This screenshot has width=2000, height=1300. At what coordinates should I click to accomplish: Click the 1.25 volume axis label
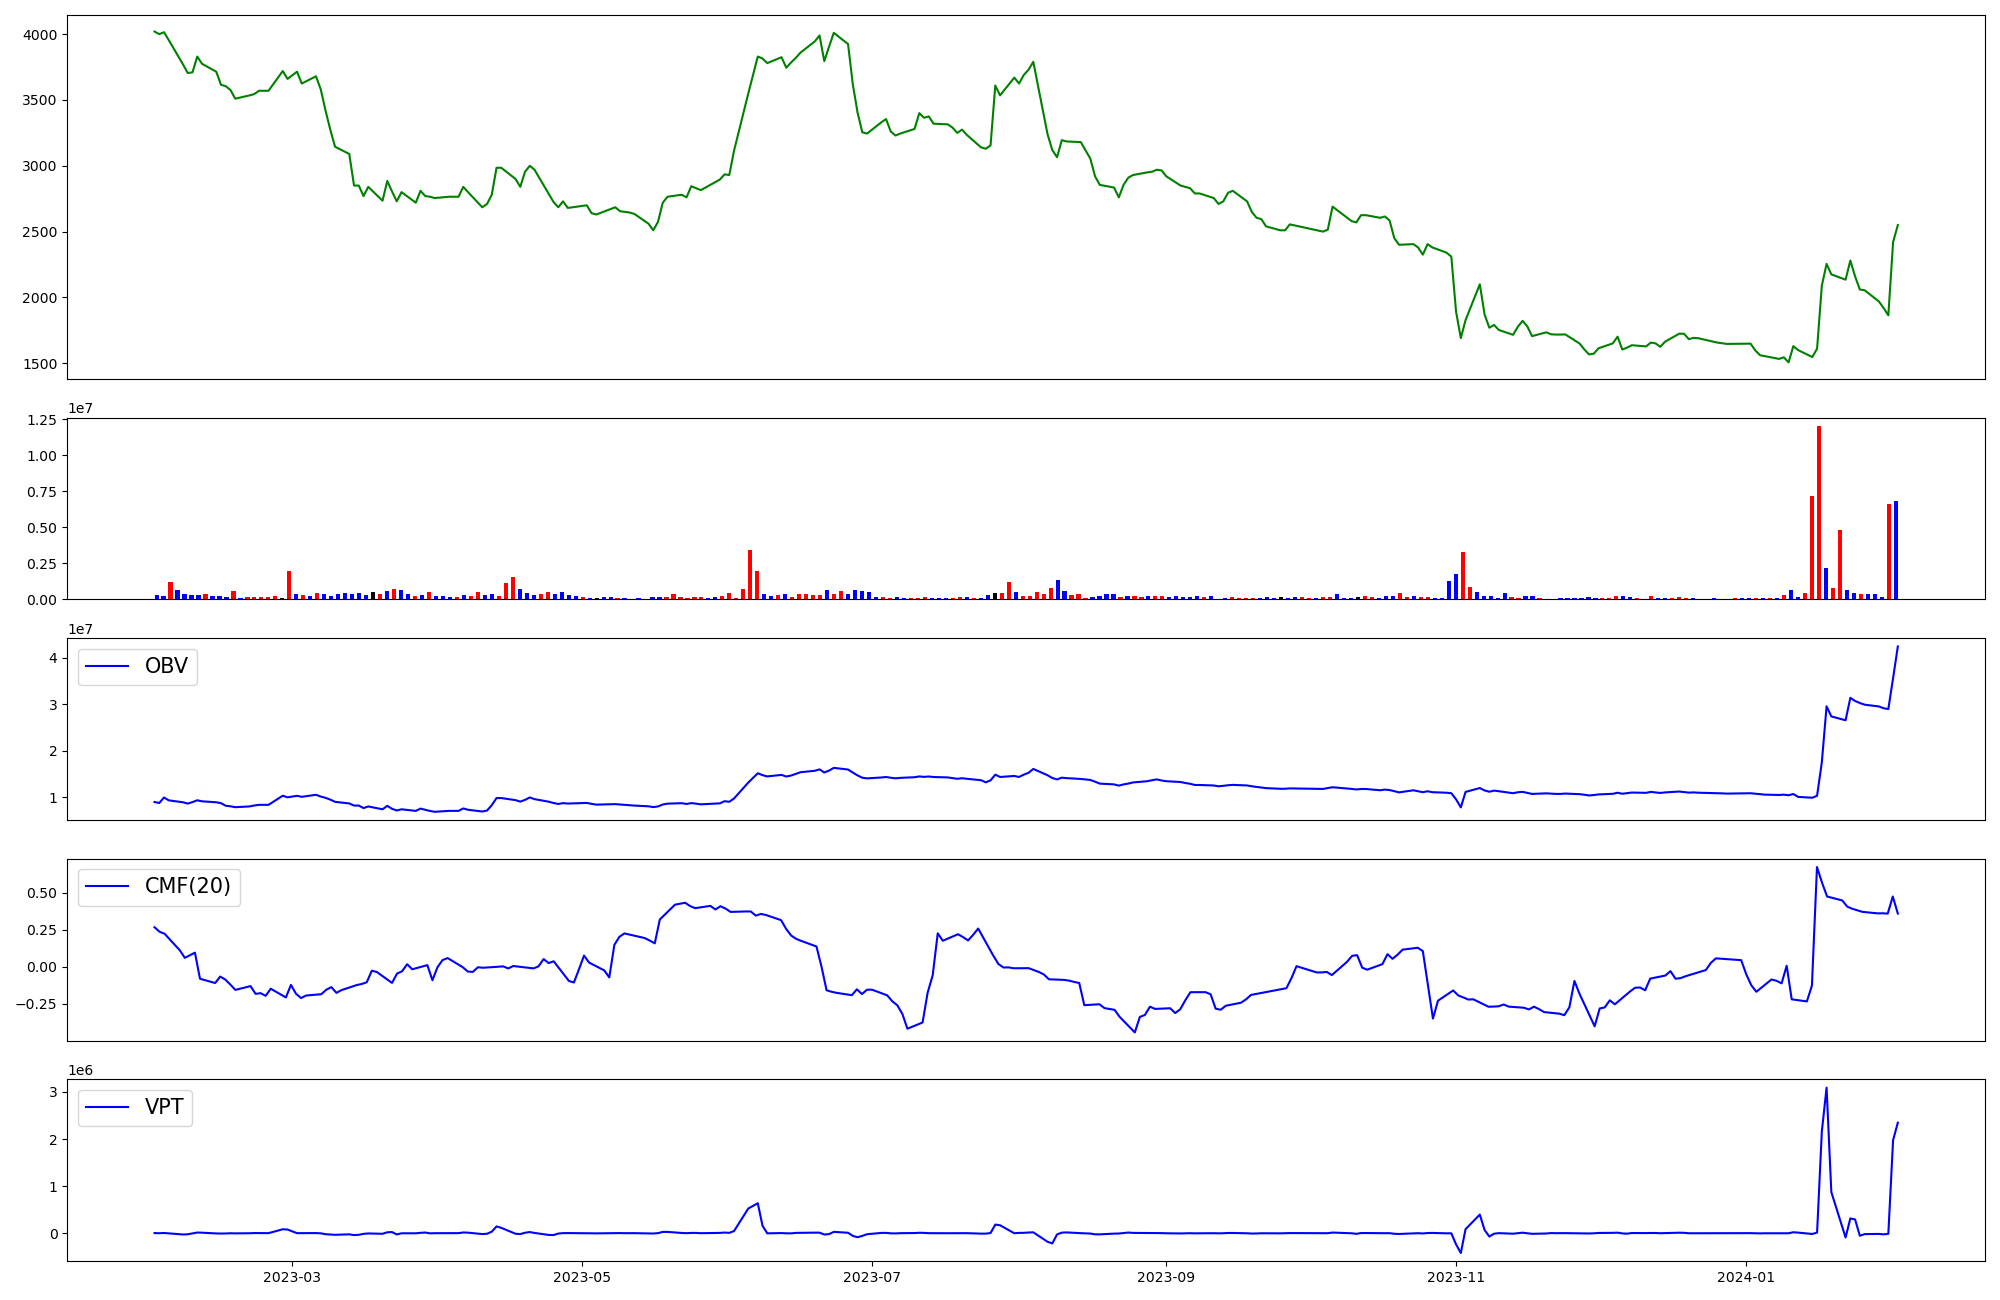[42, 420]
